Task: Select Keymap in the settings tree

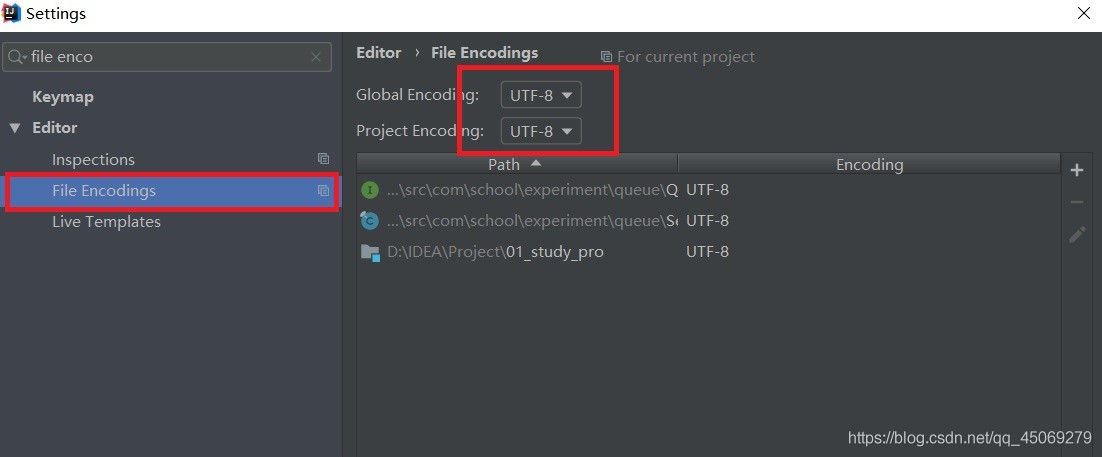Action: click(x=63, y=97)
